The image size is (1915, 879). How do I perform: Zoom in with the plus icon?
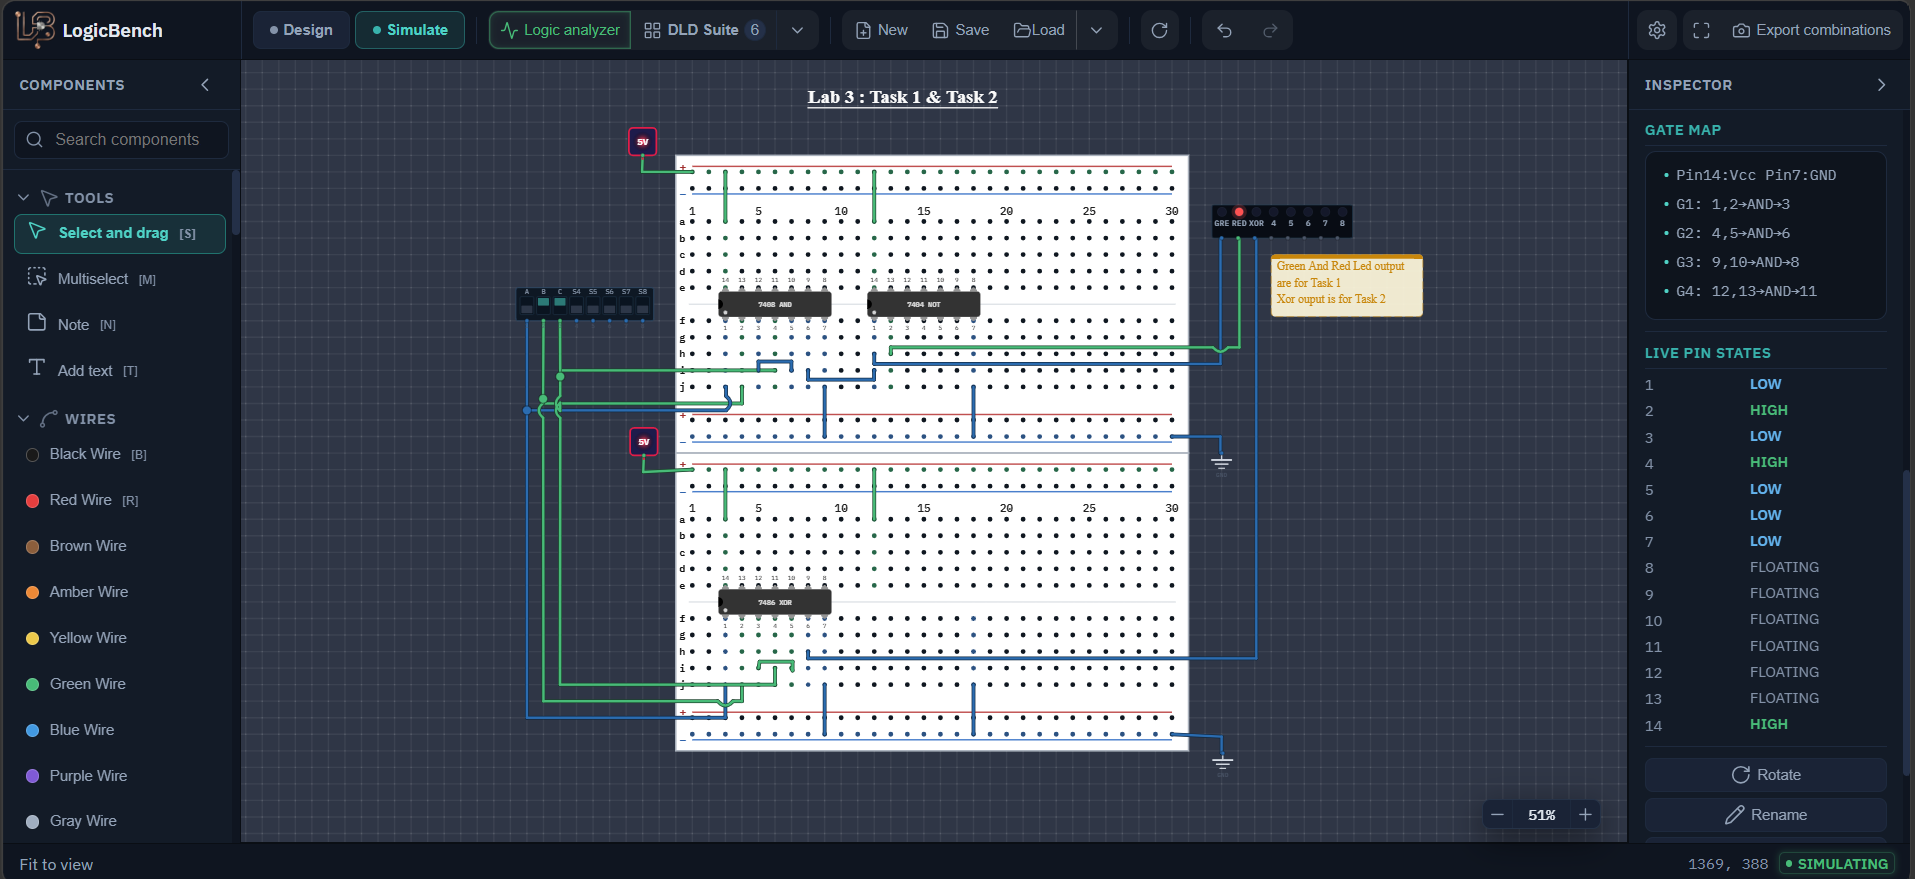[1585, 815]
